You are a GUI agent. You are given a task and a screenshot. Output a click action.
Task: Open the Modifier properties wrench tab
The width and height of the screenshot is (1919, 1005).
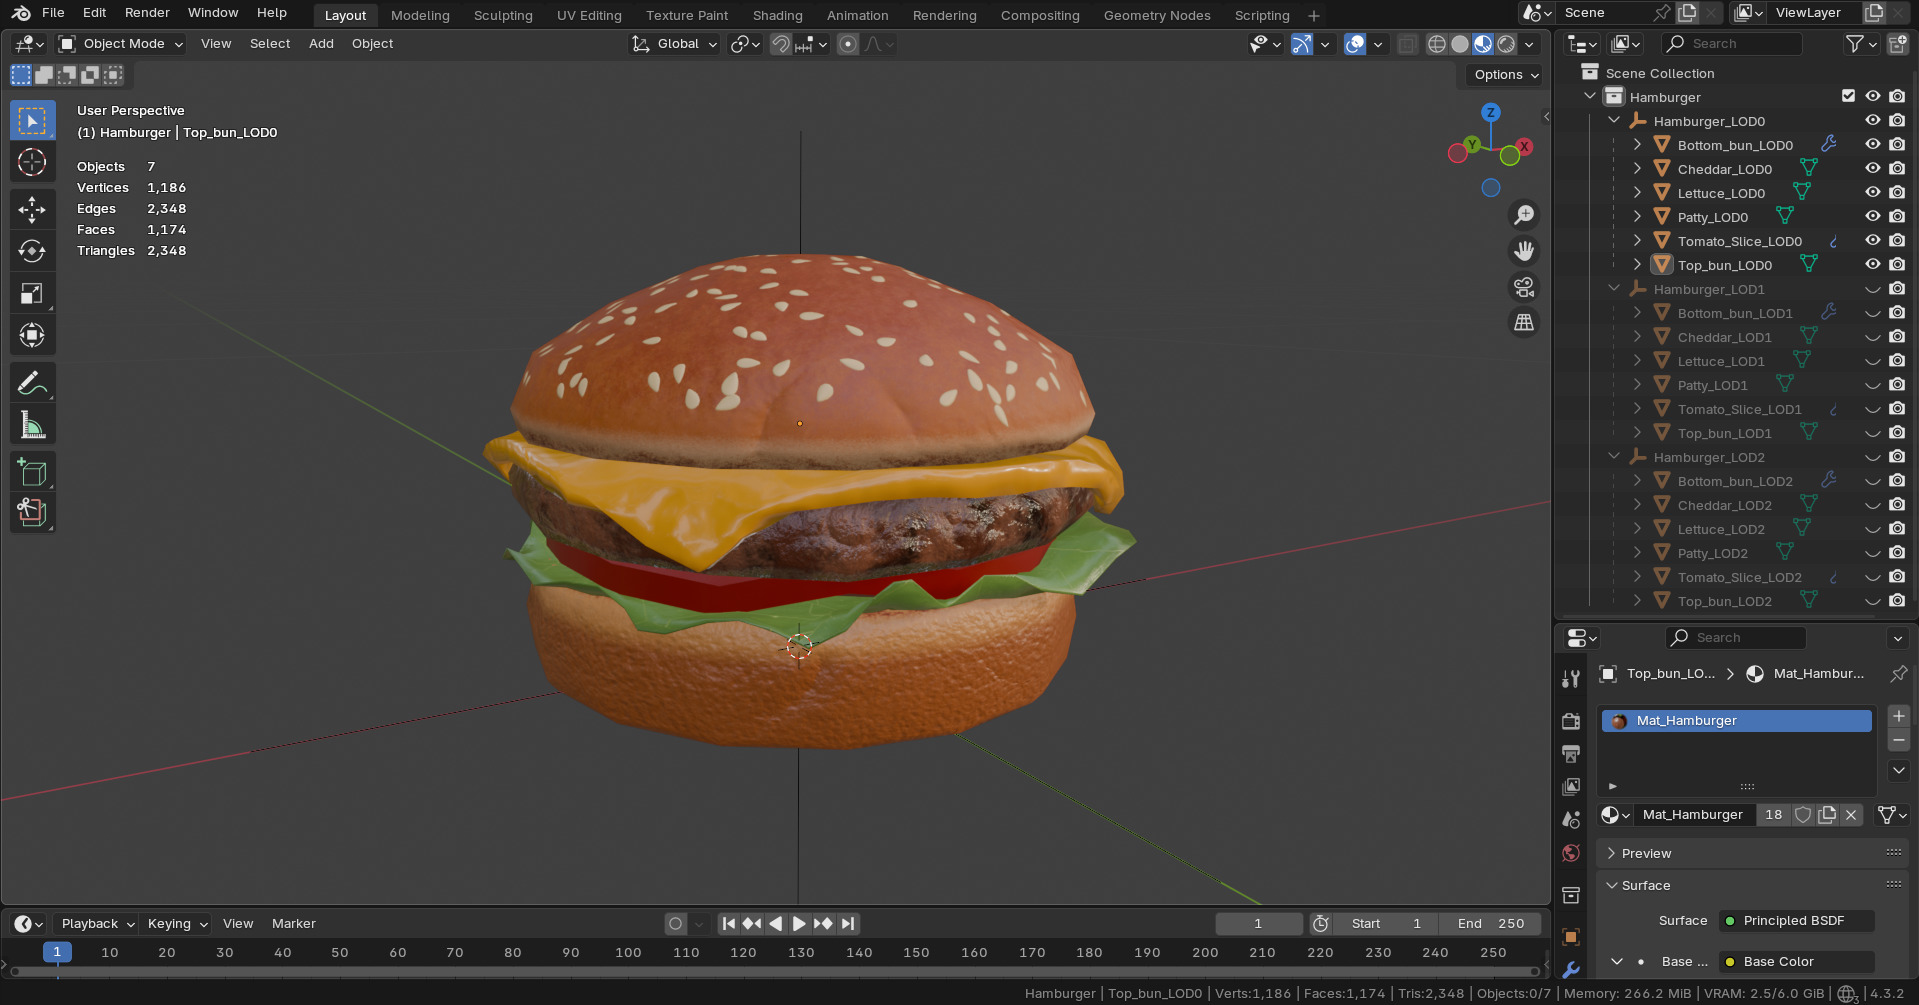(x=1571, y=970)
